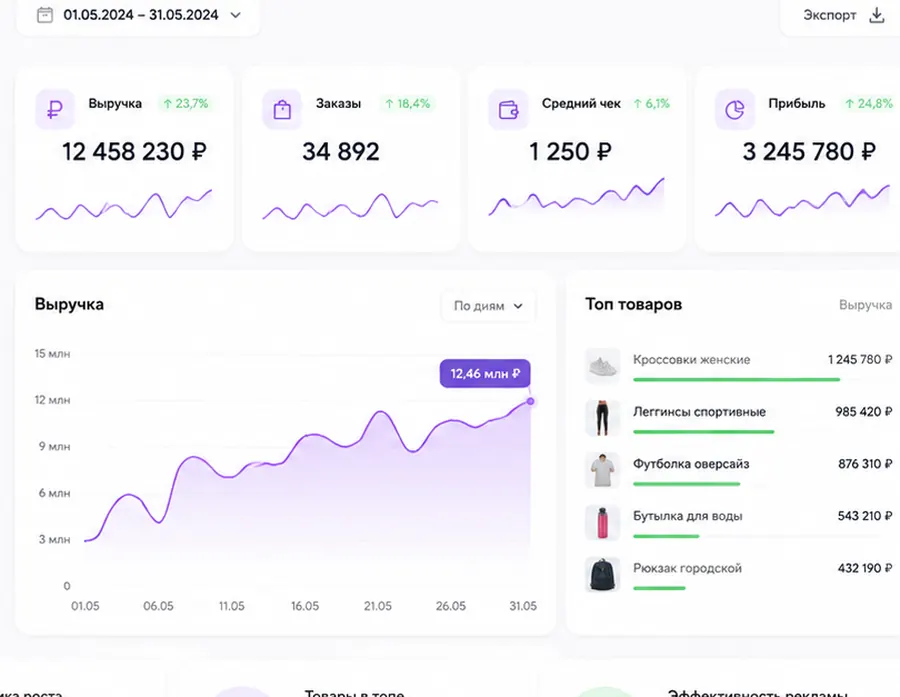Click the Леггинсы спортивные leggings thumbnail
The width and height of the screenshot is (900, 697).
click(x=603, y=418)
